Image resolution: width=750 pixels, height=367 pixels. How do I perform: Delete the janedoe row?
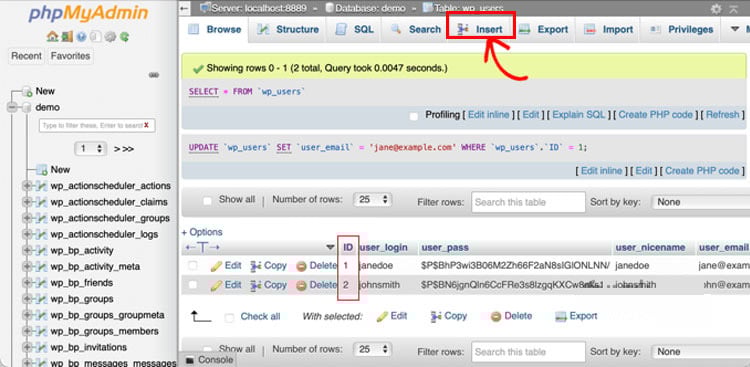point(317,266)
